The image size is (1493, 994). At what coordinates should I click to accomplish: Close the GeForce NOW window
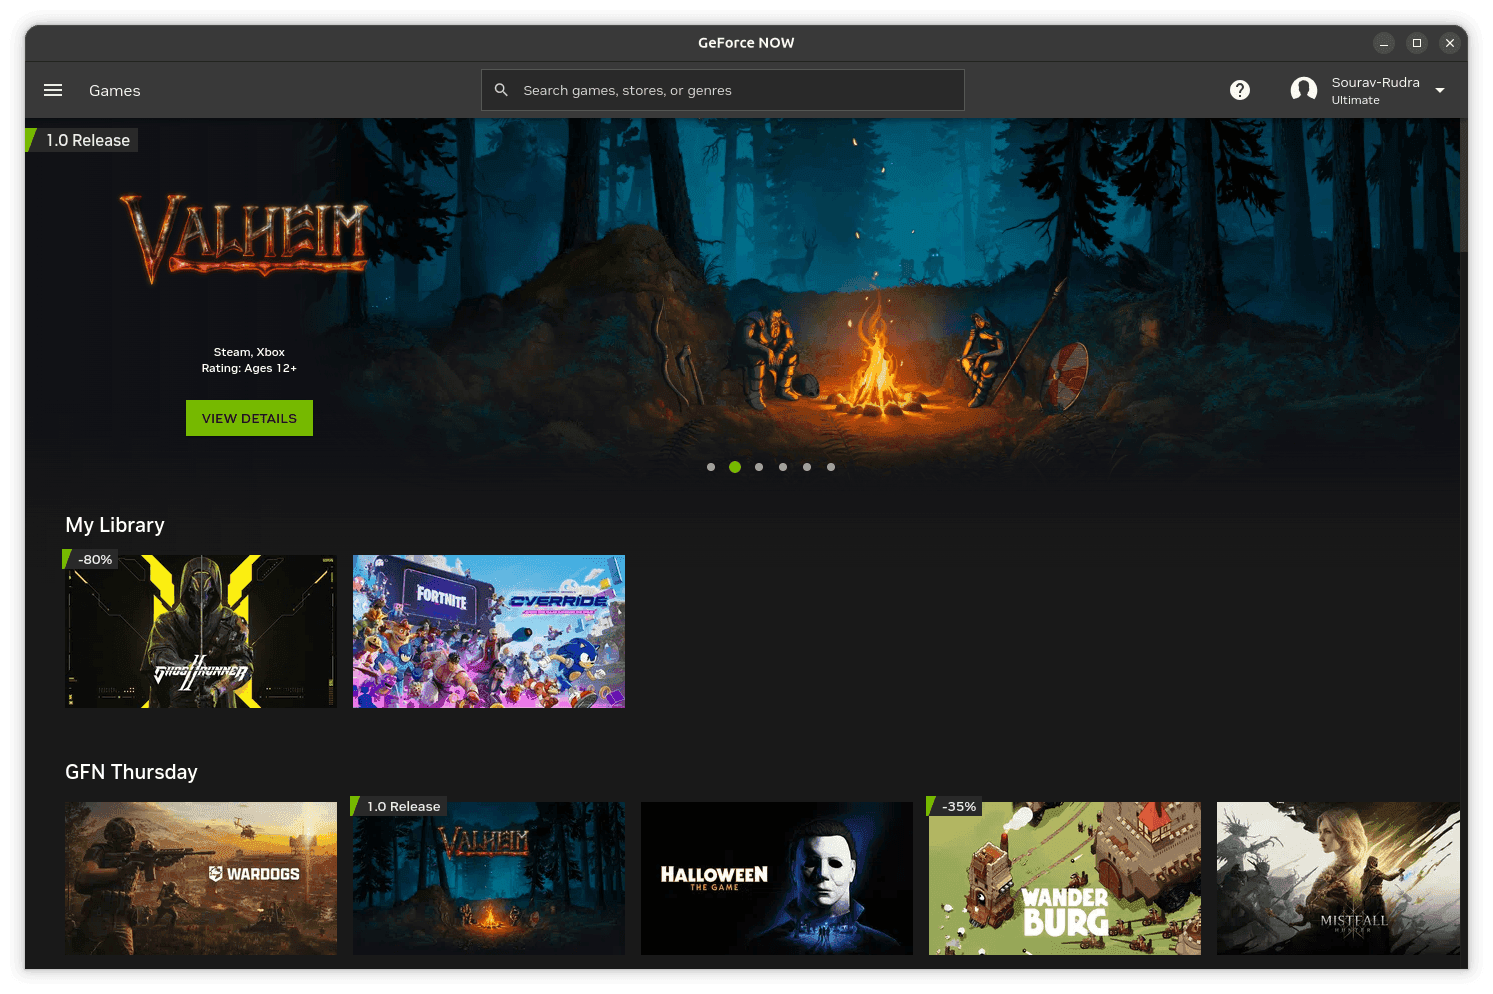[x=1450, y=43]
